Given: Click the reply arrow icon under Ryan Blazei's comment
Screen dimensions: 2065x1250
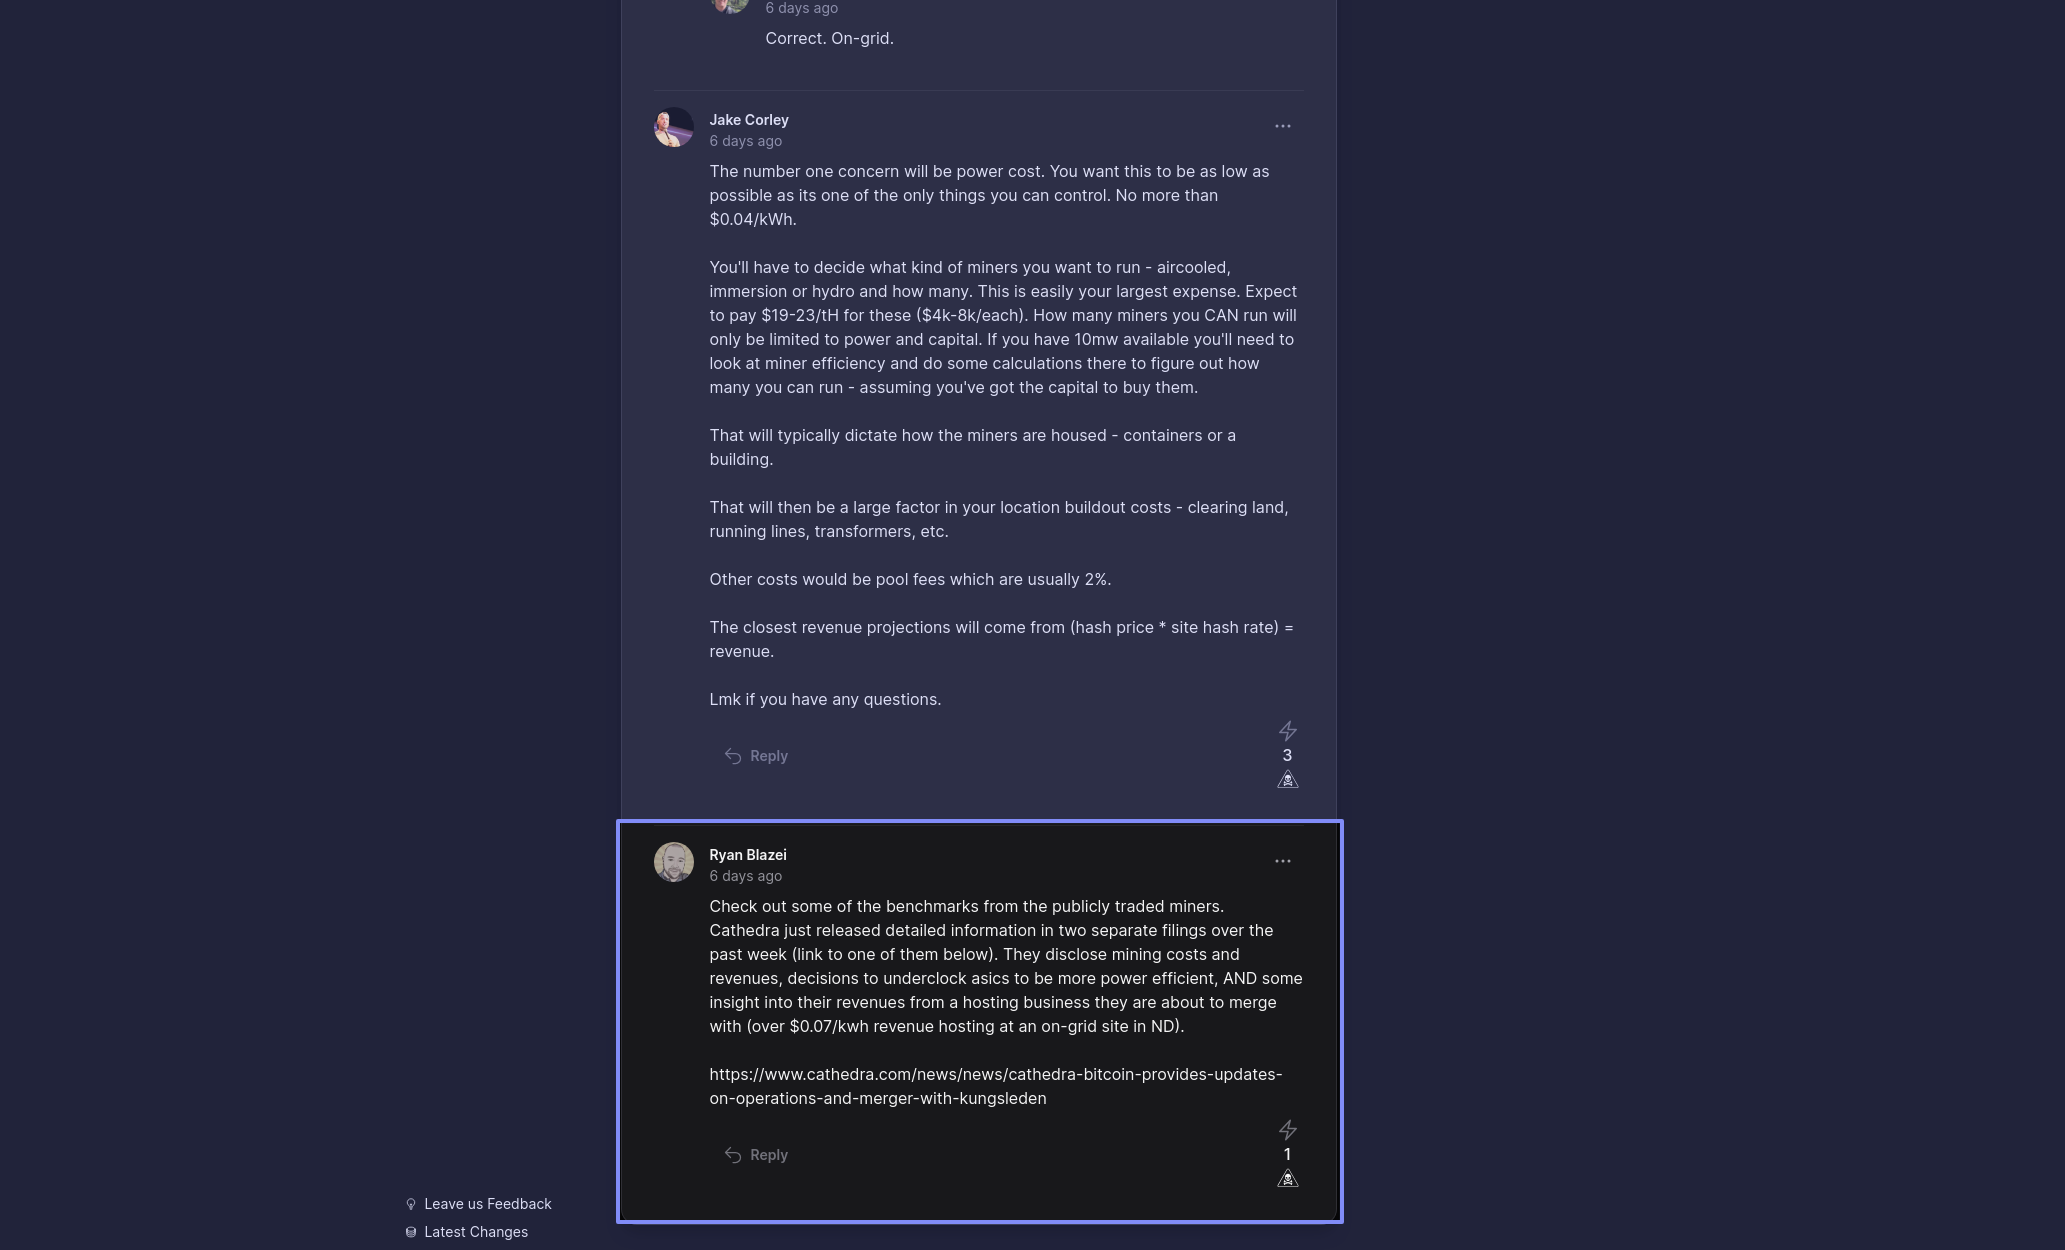Looking at the screenshot, I should pyautogui.click(x=733, y=1155).
